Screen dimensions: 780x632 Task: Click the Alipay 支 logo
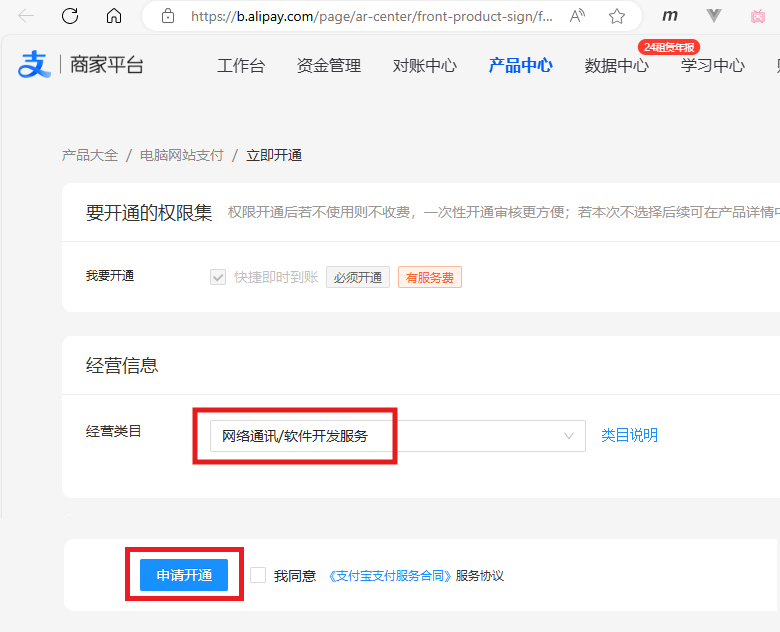[34, 64]
